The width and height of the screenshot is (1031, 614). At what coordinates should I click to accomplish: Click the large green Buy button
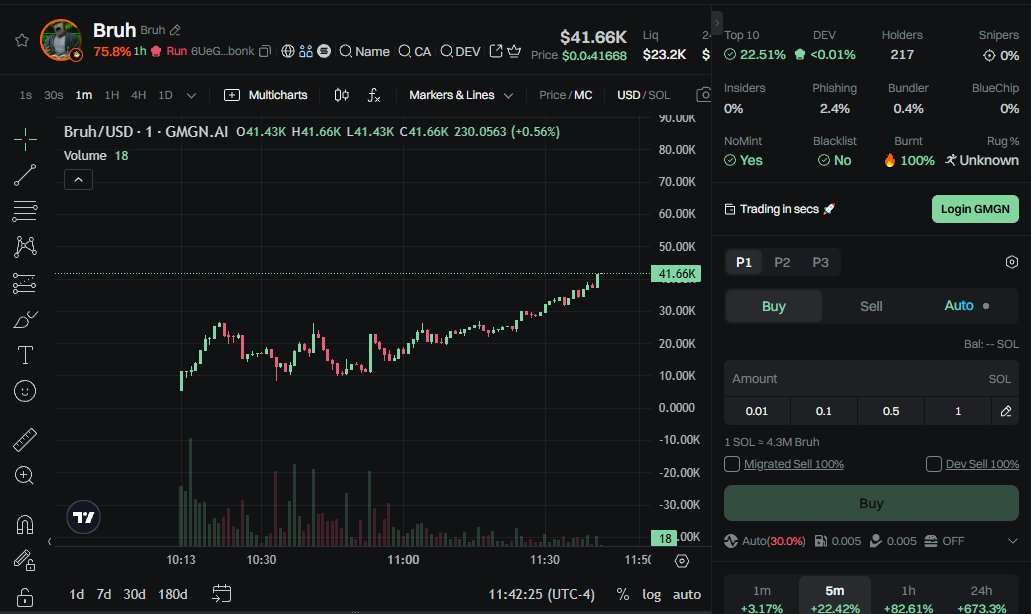coord(871,504)
